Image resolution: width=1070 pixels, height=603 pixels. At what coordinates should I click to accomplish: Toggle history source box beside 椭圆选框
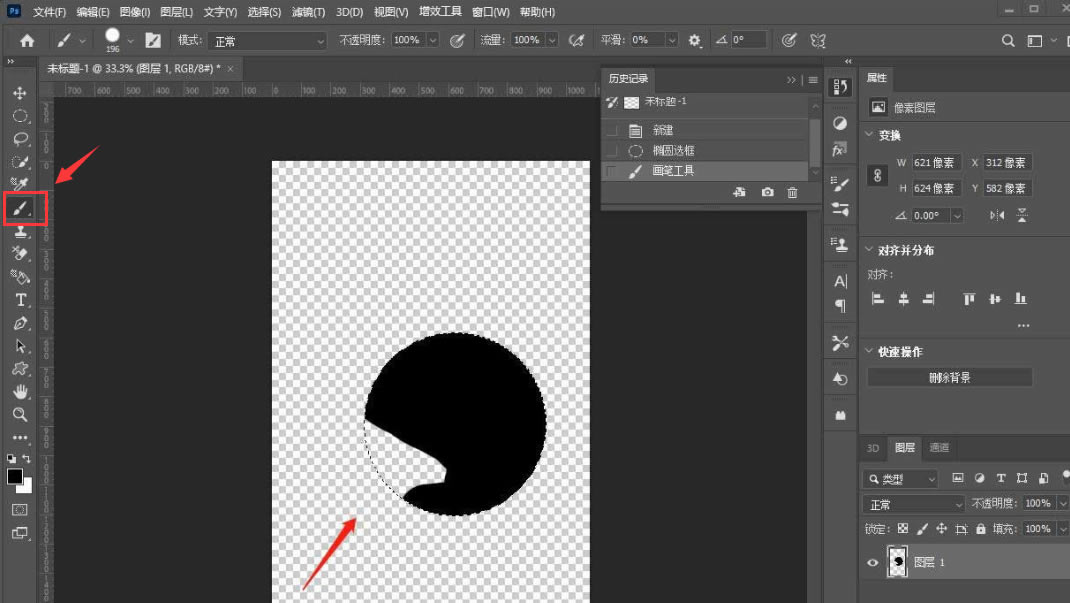[x=612, y=151]
